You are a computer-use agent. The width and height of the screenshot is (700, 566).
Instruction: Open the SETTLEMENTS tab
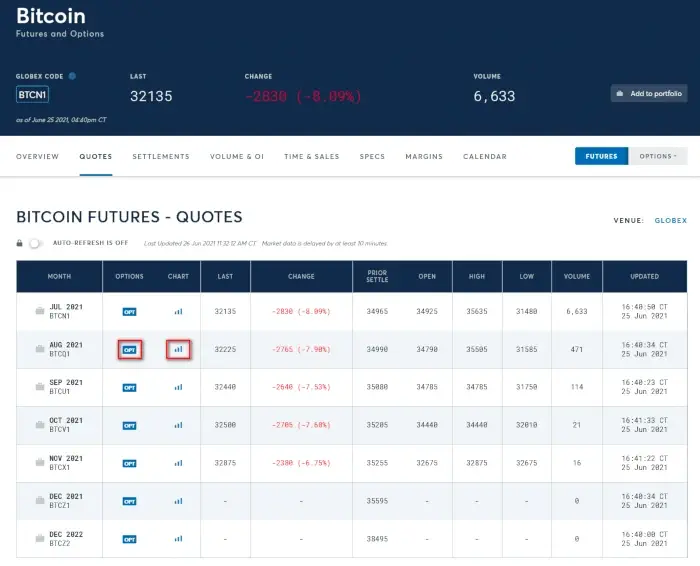(161, 157)
